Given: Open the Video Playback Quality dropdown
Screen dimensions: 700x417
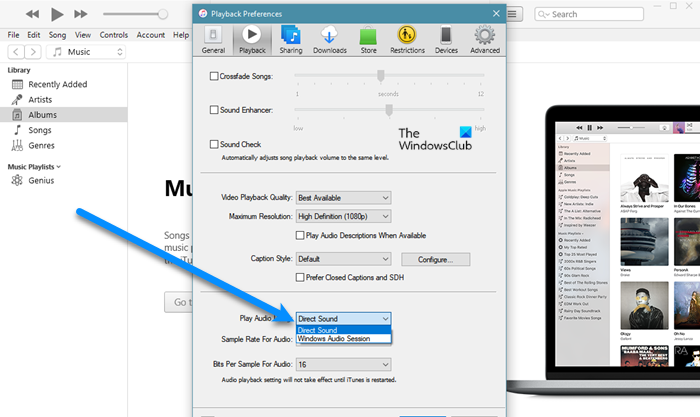Looking at the screenshot, I should click(343, 198).
